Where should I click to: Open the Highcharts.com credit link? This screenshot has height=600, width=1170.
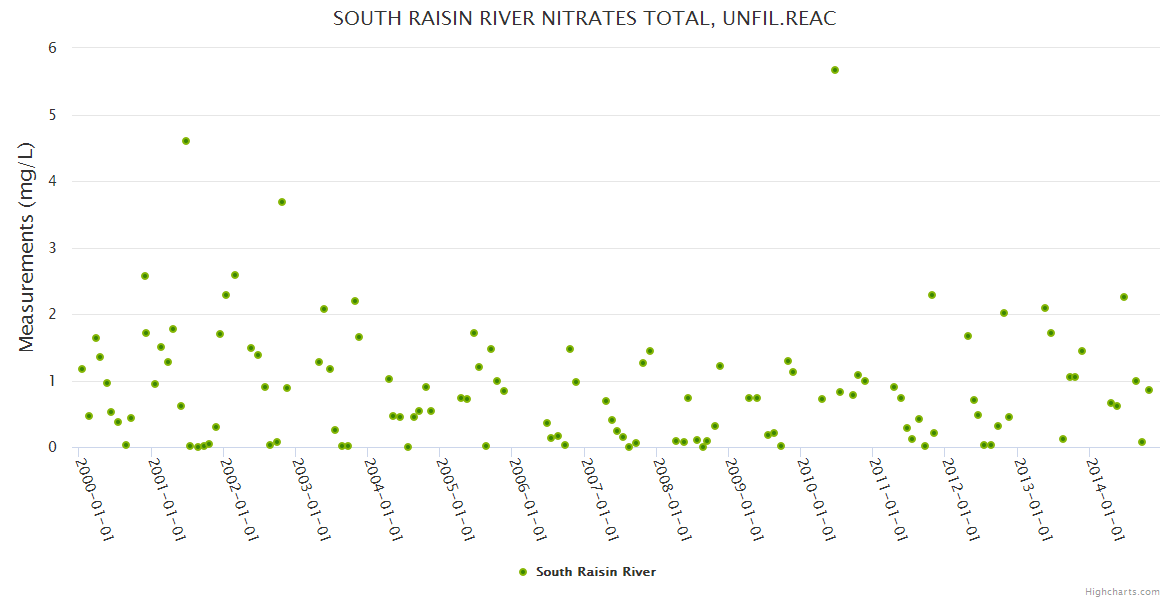click(1122, 591)
